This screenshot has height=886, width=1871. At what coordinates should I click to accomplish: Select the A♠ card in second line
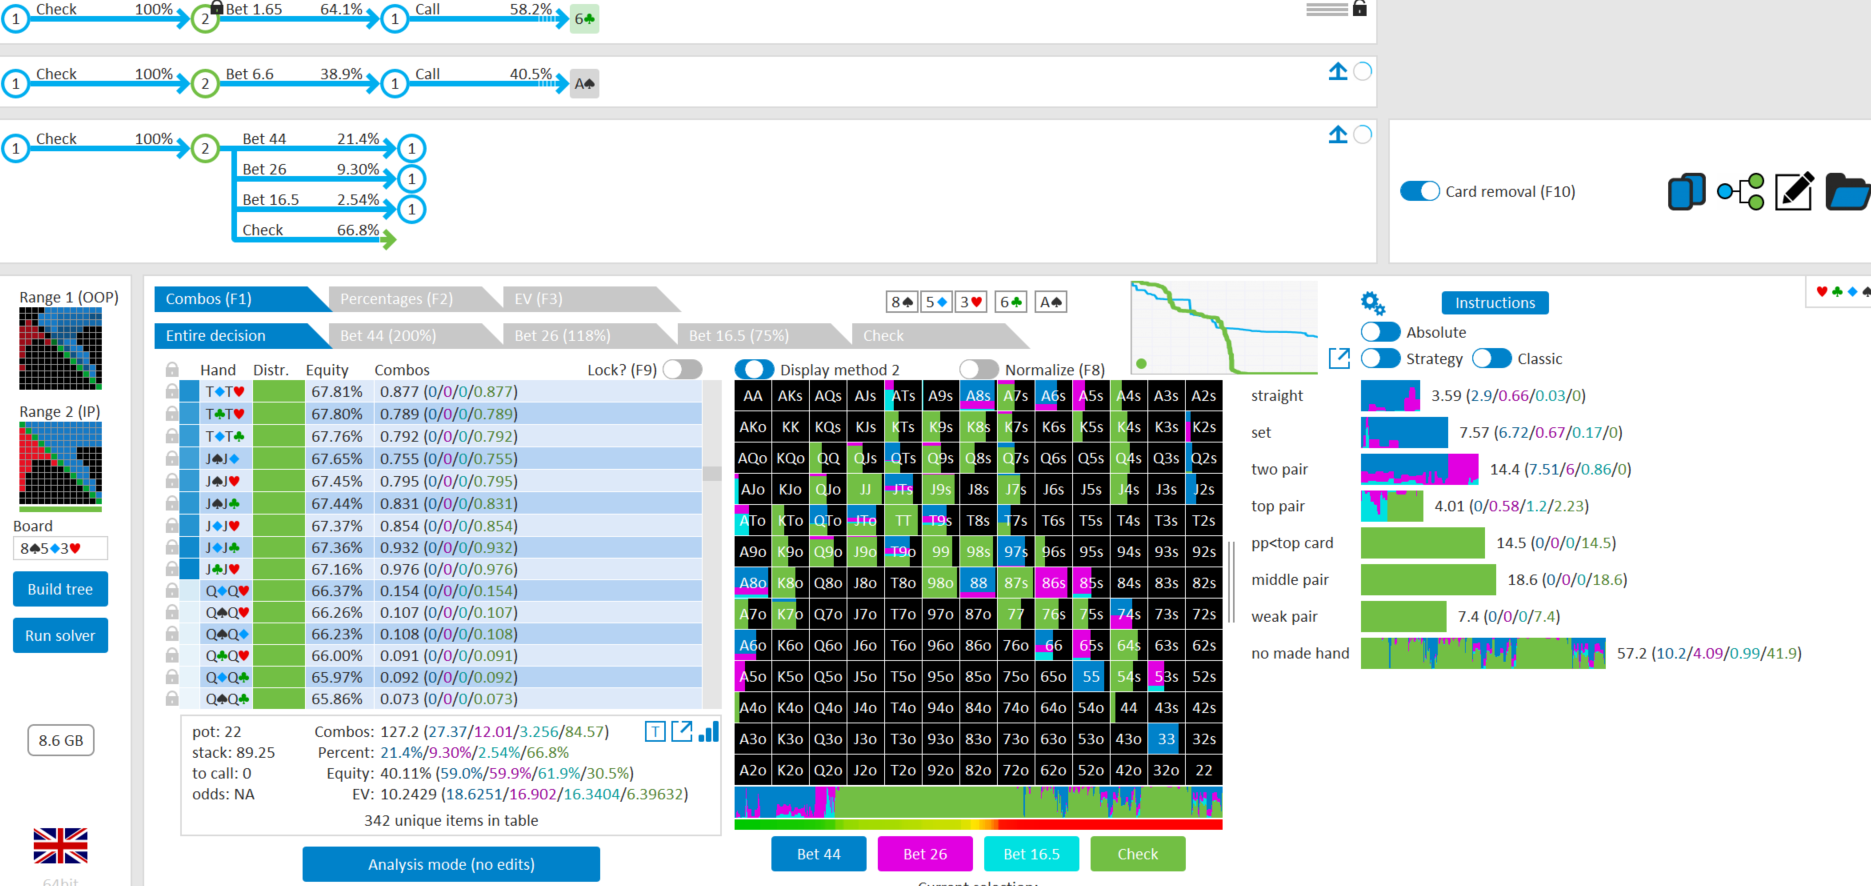[585, 84]
